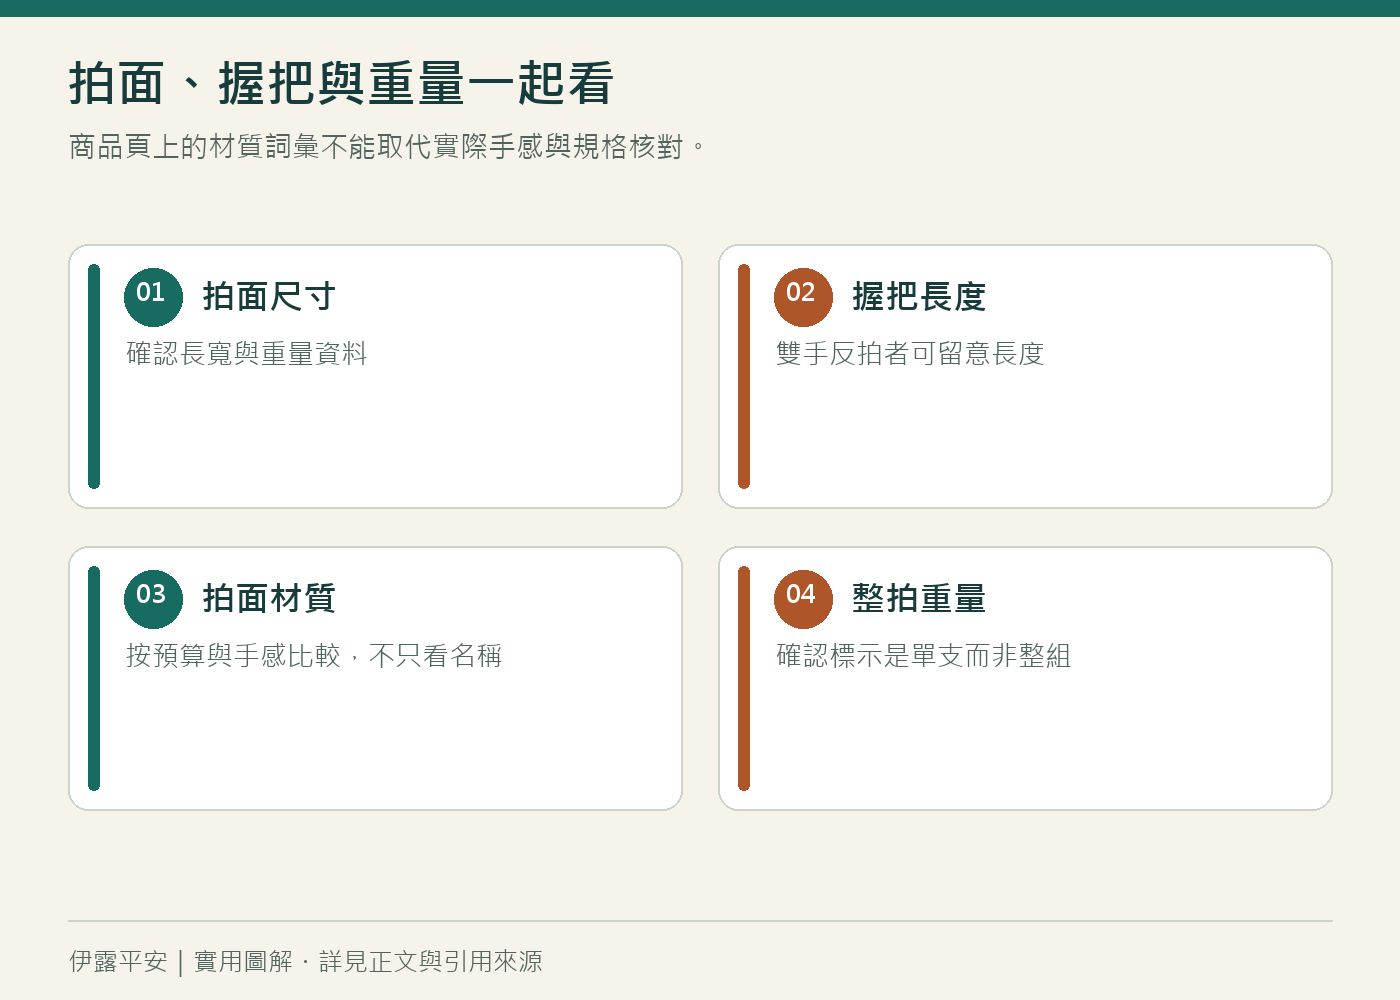Click the footer text 實用圖解
The image size is (1400, 1000).
(243, 962)
